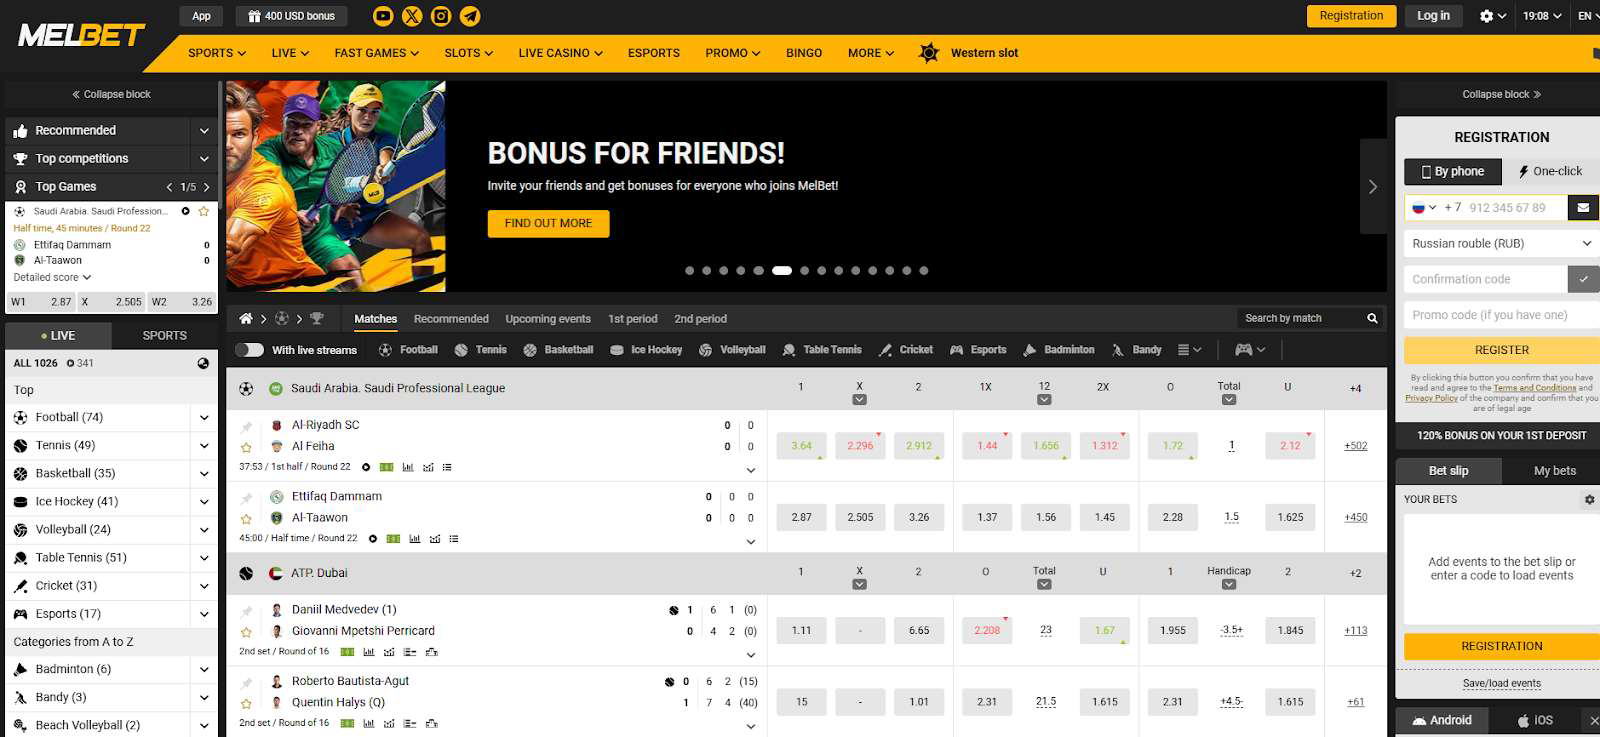Switch to 2nd period tab

click(x=700, y=319)
